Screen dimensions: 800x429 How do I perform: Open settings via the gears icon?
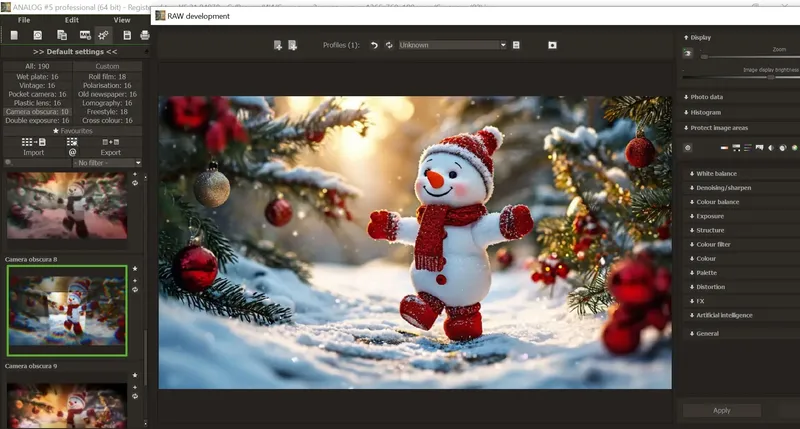click(x=104, y=35)
